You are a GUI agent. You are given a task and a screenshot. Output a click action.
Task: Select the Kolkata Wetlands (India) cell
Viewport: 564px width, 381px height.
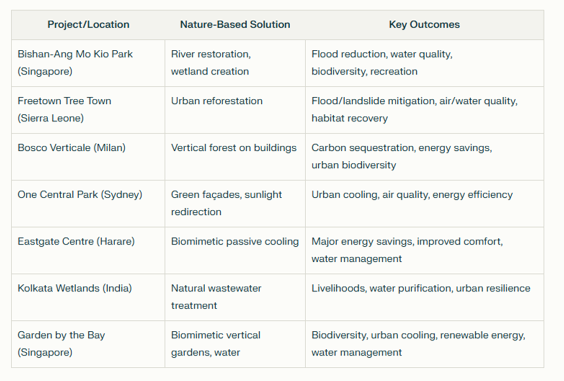click(x=88, y=297)
